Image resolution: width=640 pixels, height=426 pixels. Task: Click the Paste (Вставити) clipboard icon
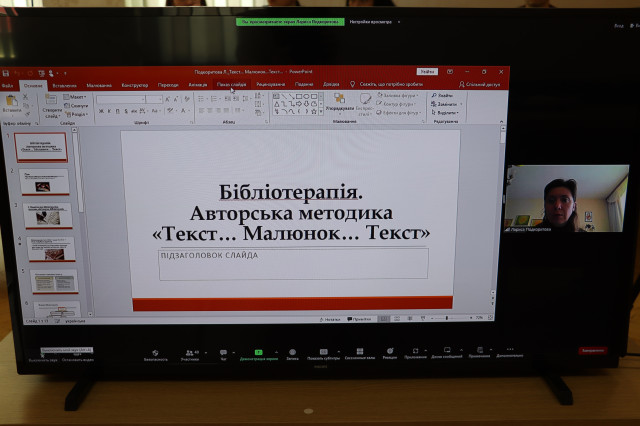11,100
